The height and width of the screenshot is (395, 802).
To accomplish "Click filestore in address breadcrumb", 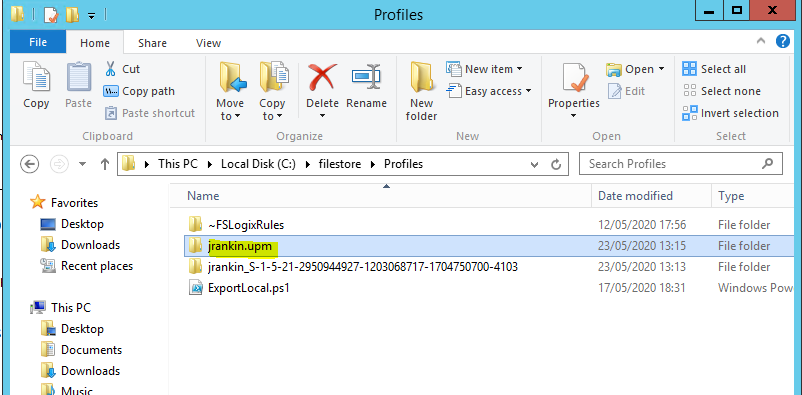I will click(x=340, y=164).
